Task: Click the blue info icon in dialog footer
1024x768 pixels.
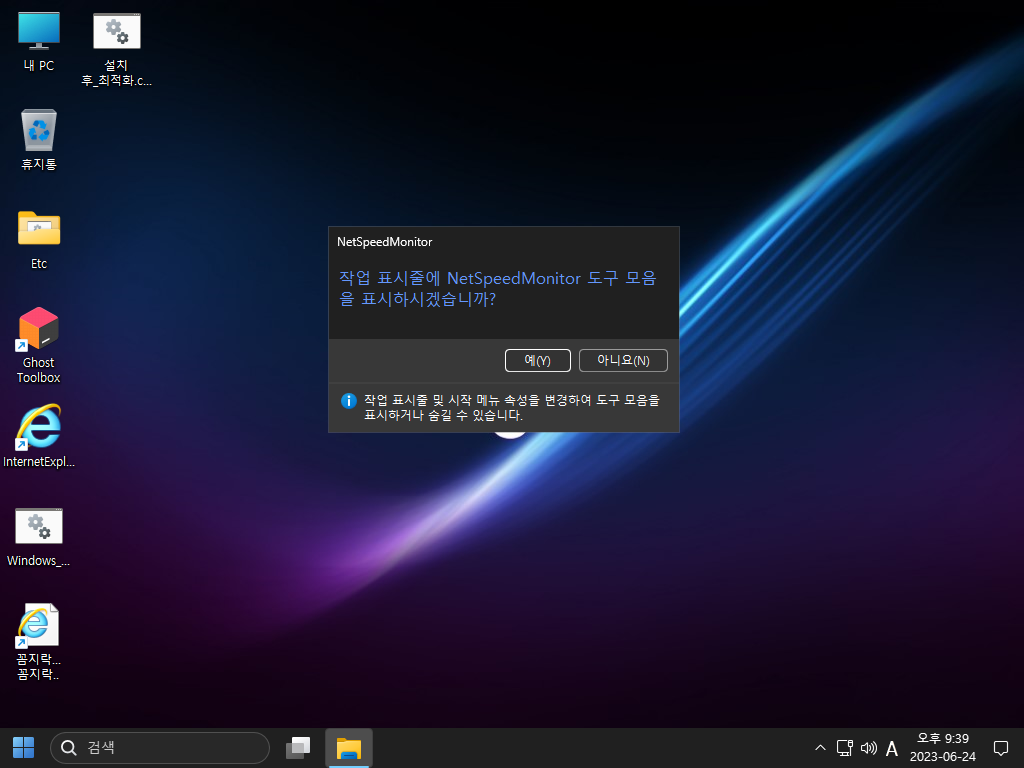Action: [x=349, y=401]
